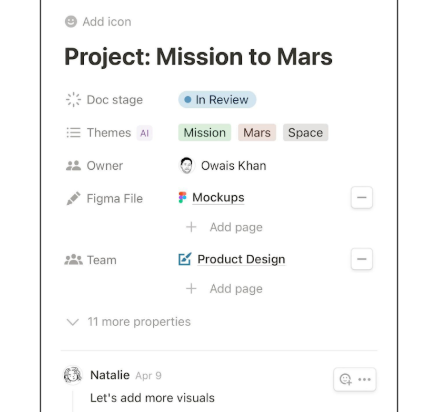
Task: Click the Team group icon
Action: coord(73,260)
